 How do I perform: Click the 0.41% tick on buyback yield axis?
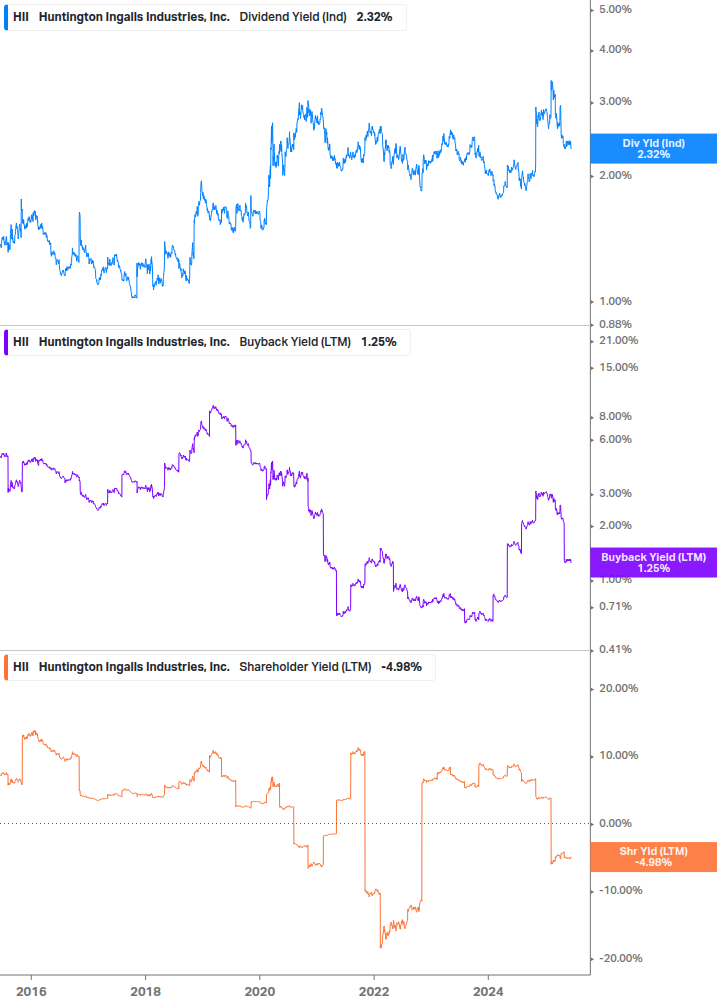pos(615,649)
